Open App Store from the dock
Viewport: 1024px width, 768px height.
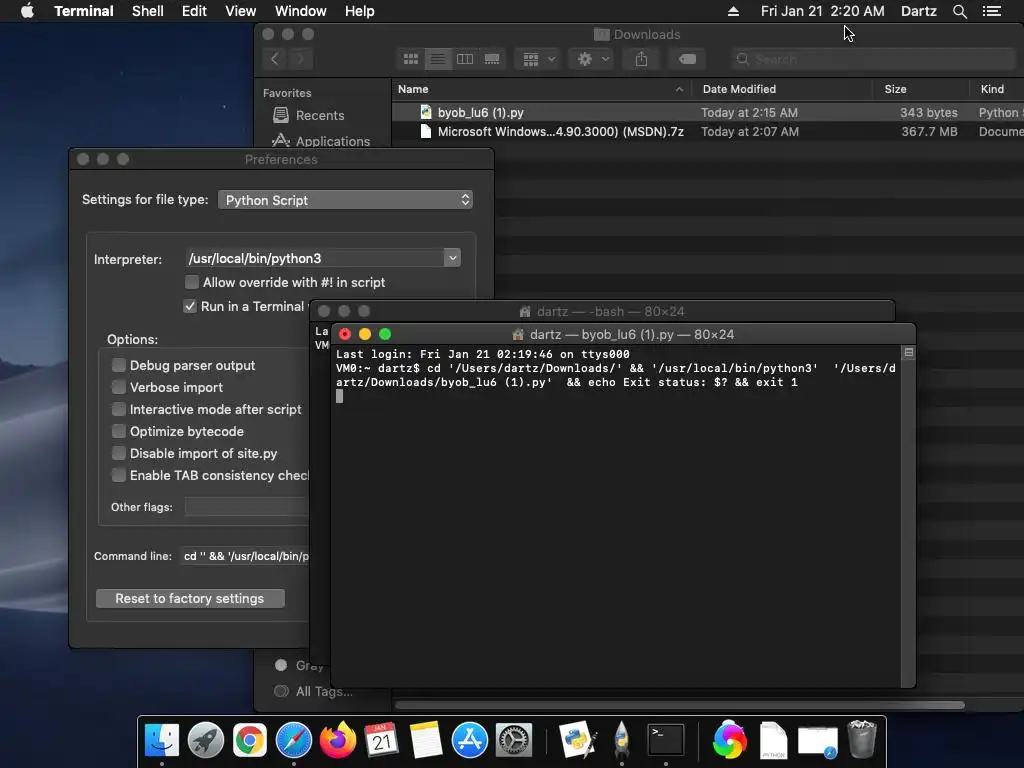click(x=470, y=741)
